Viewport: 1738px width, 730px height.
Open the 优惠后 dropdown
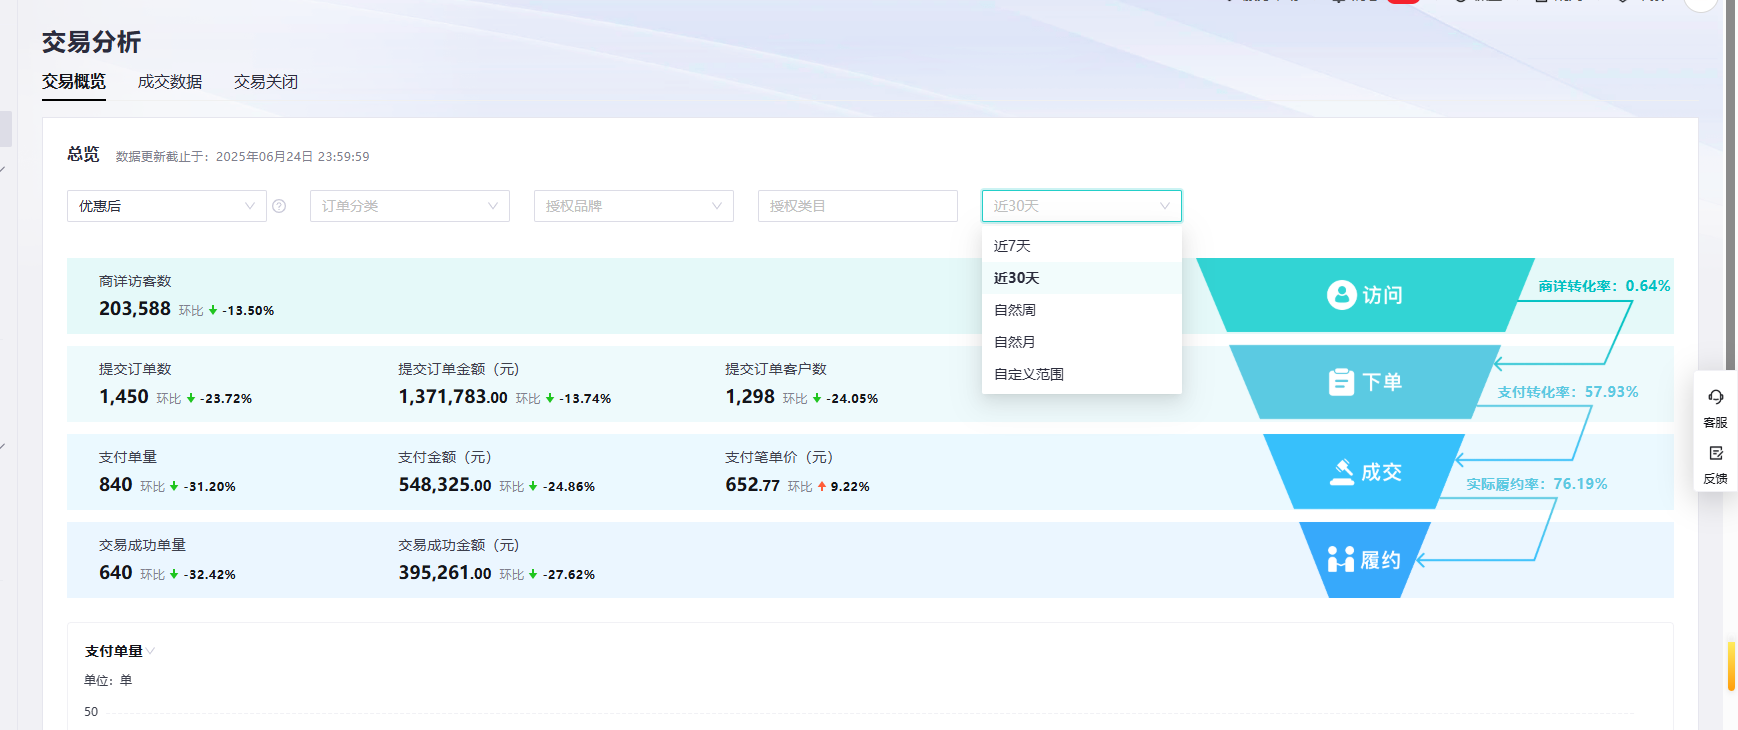coord(166,206)
